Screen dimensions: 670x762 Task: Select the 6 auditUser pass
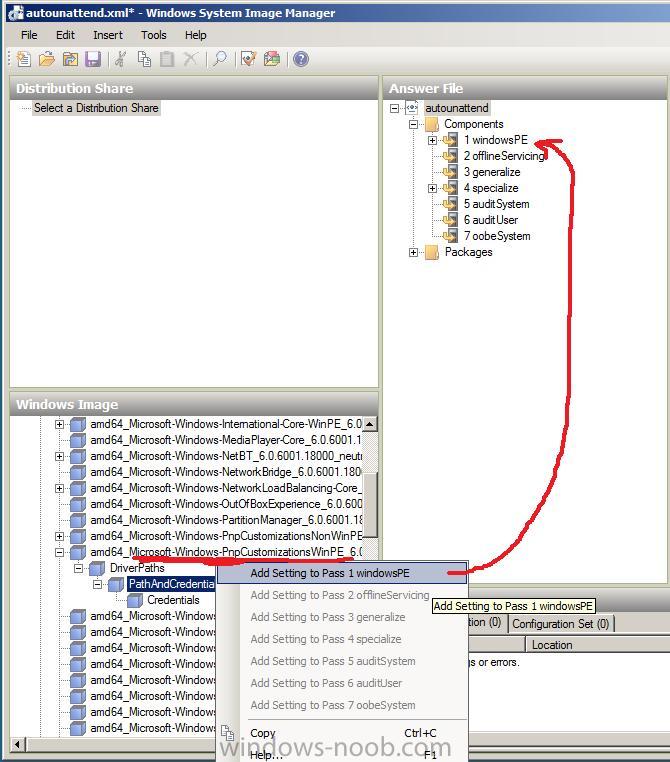pos(491,220)
